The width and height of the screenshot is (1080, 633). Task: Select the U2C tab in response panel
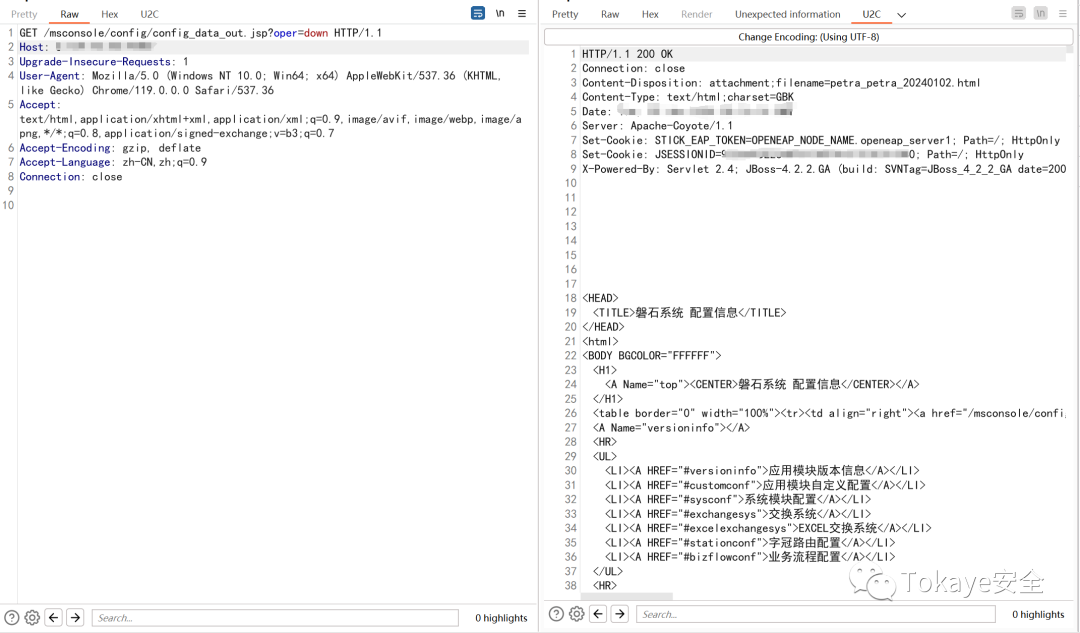(871, 14)
